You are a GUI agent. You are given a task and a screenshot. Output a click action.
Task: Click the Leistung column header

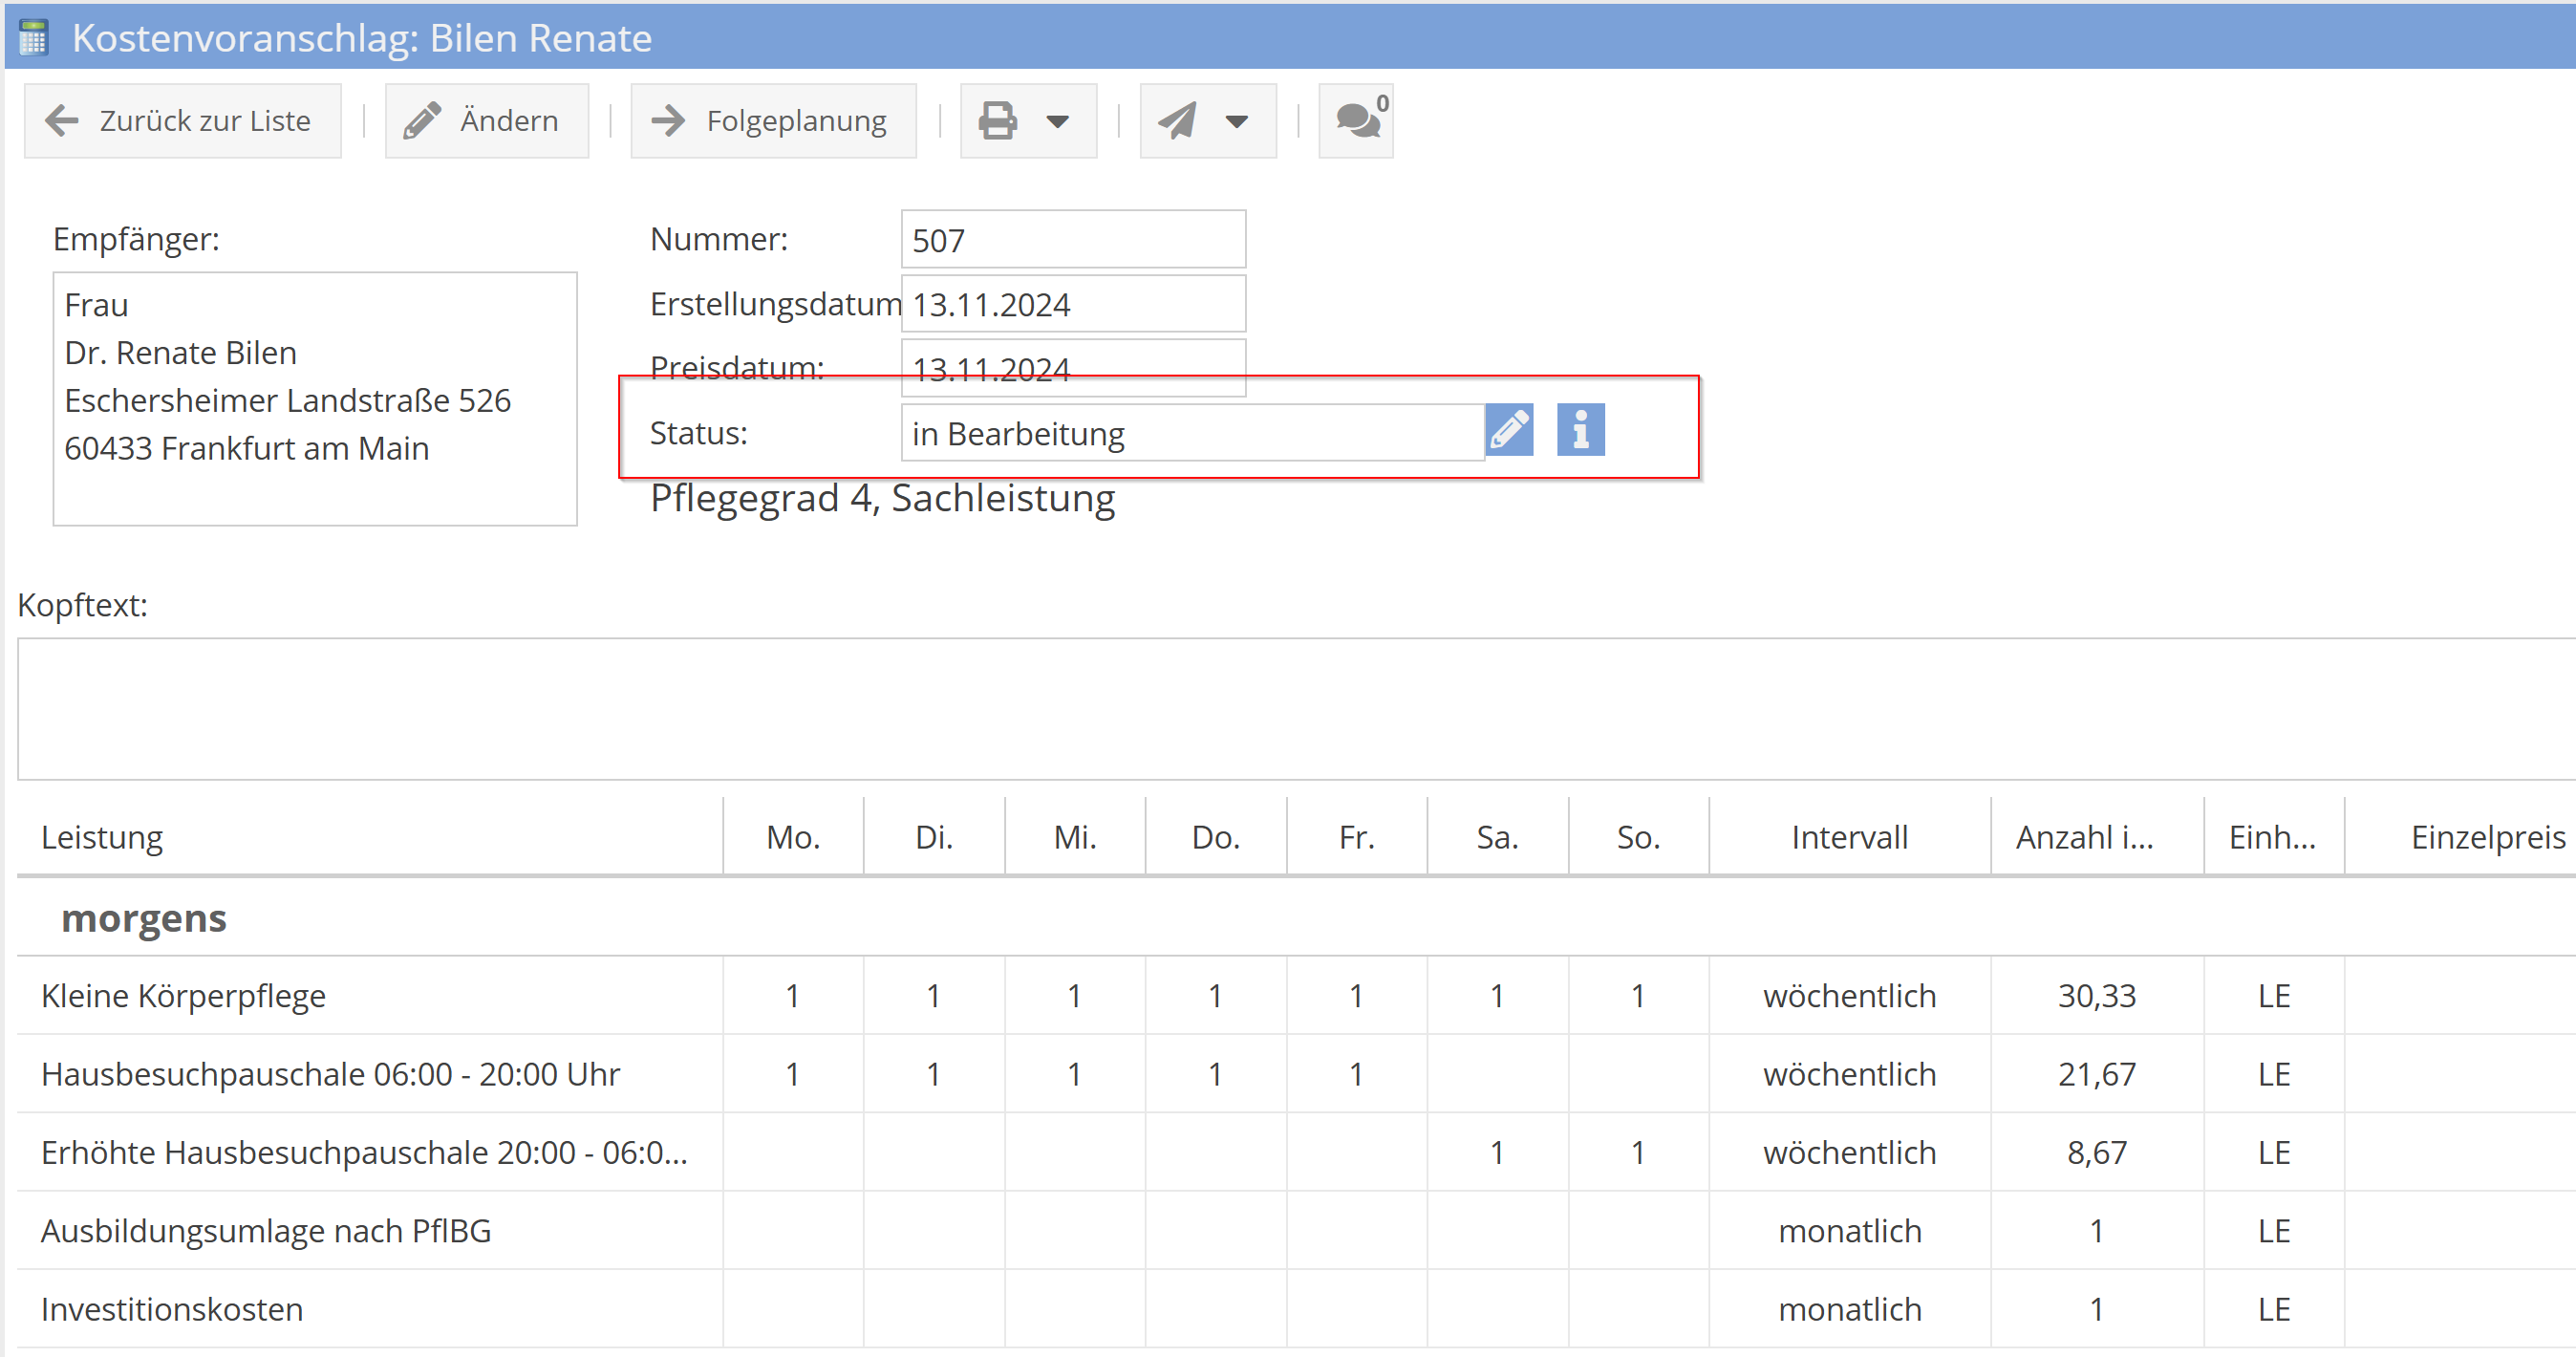[102, 837]
